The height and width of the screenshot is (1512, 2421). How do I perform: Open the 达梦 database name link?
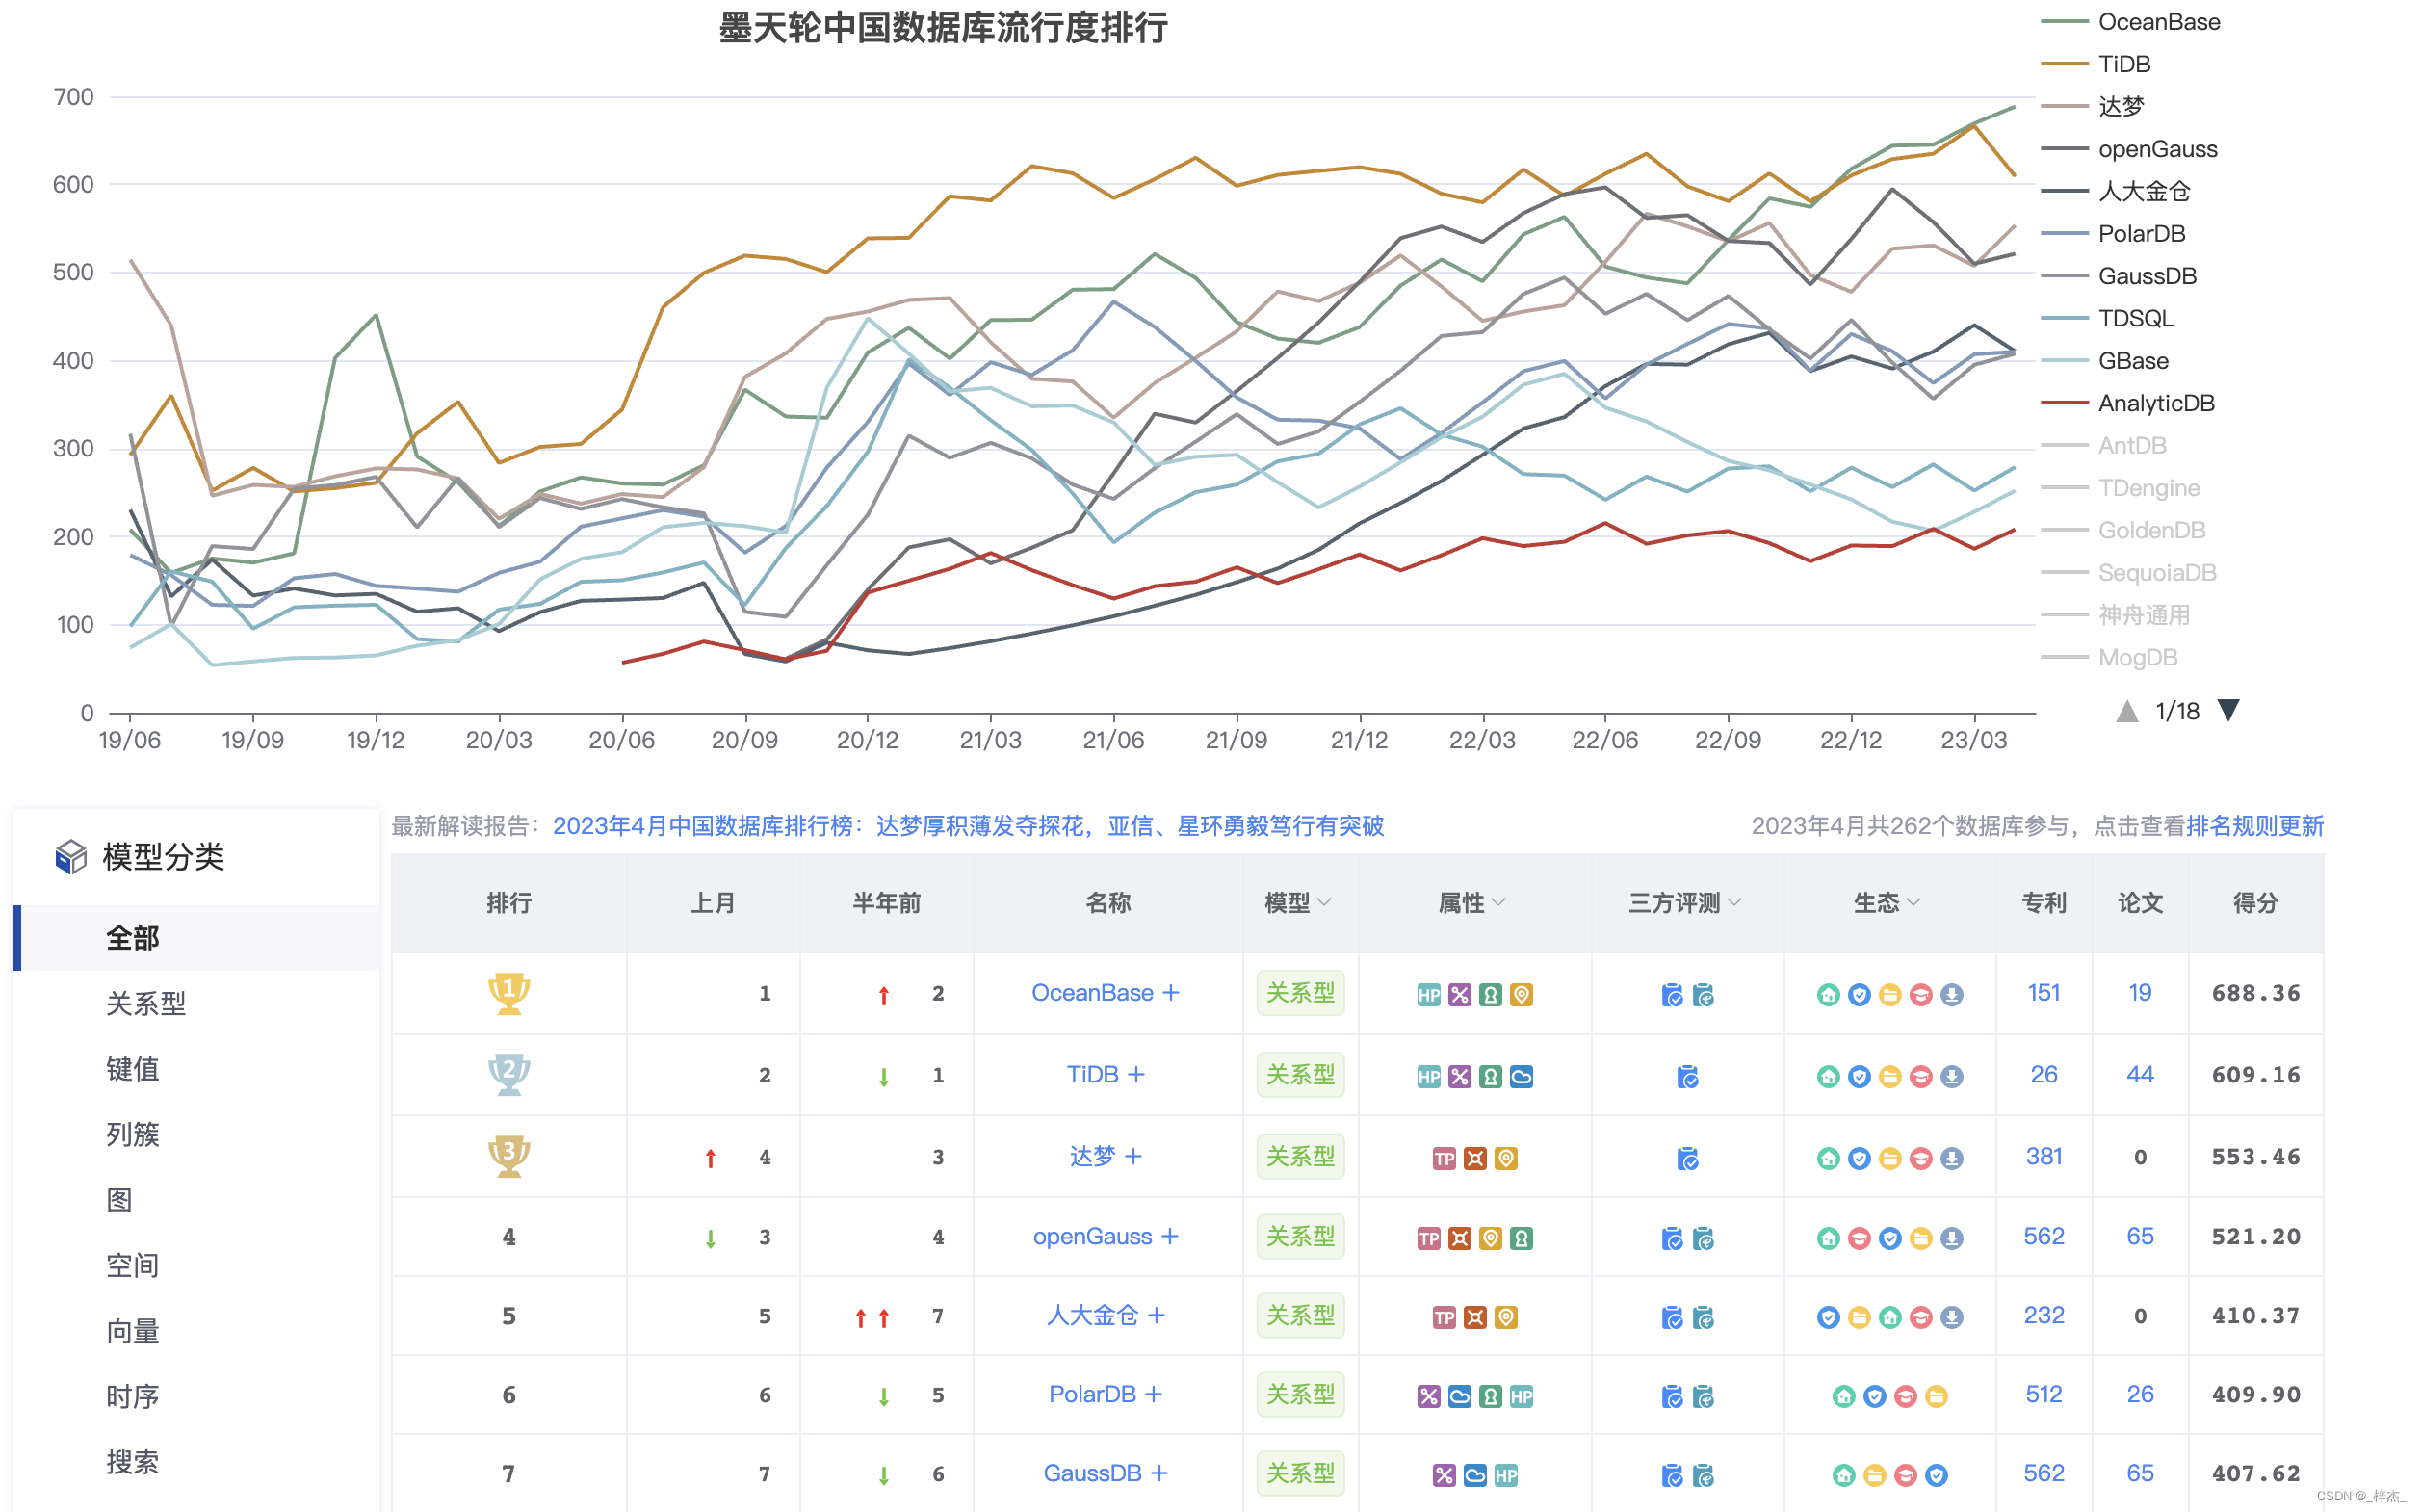point(1092,1157)
